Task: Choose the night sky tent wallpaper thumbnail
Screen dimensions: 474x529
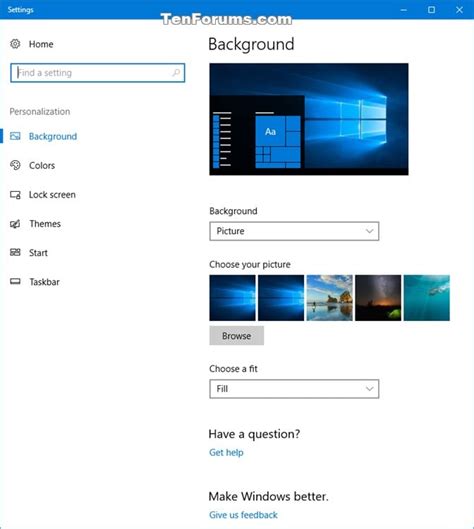Action: [x=378, y=298]
